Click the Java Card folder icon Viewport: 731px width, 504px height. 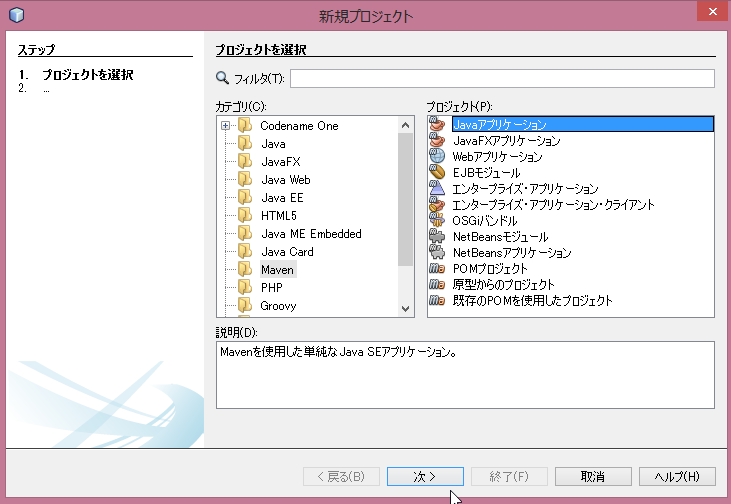[245, 251]
